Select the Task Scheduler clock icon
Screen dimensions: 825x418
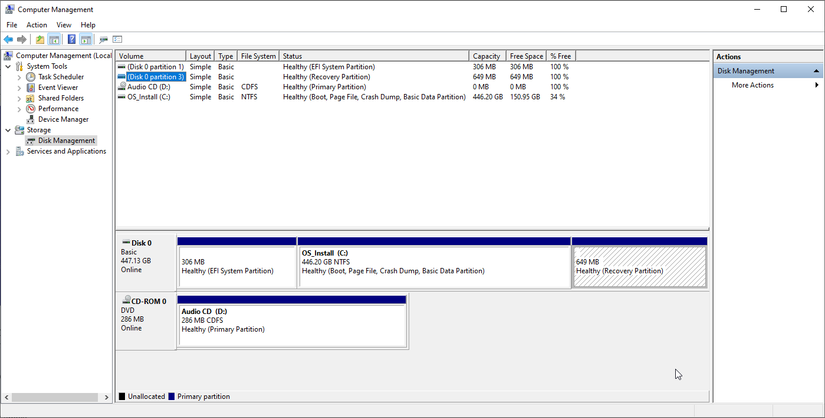(x=31, y=77)
